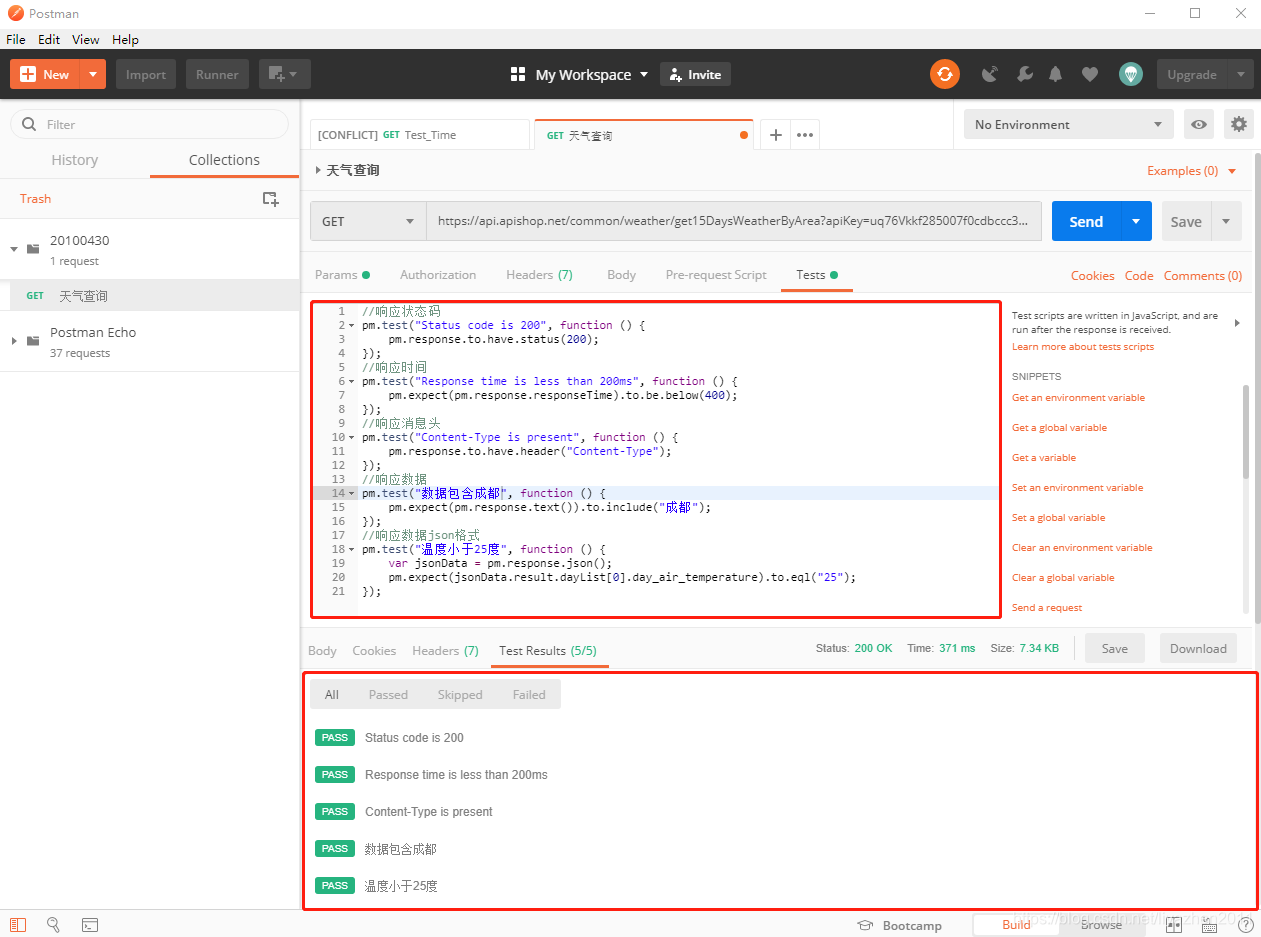Create a new collection with the folder-plus icon
The width and height of the screenshot is (1261, 937).
click(270, 199)
